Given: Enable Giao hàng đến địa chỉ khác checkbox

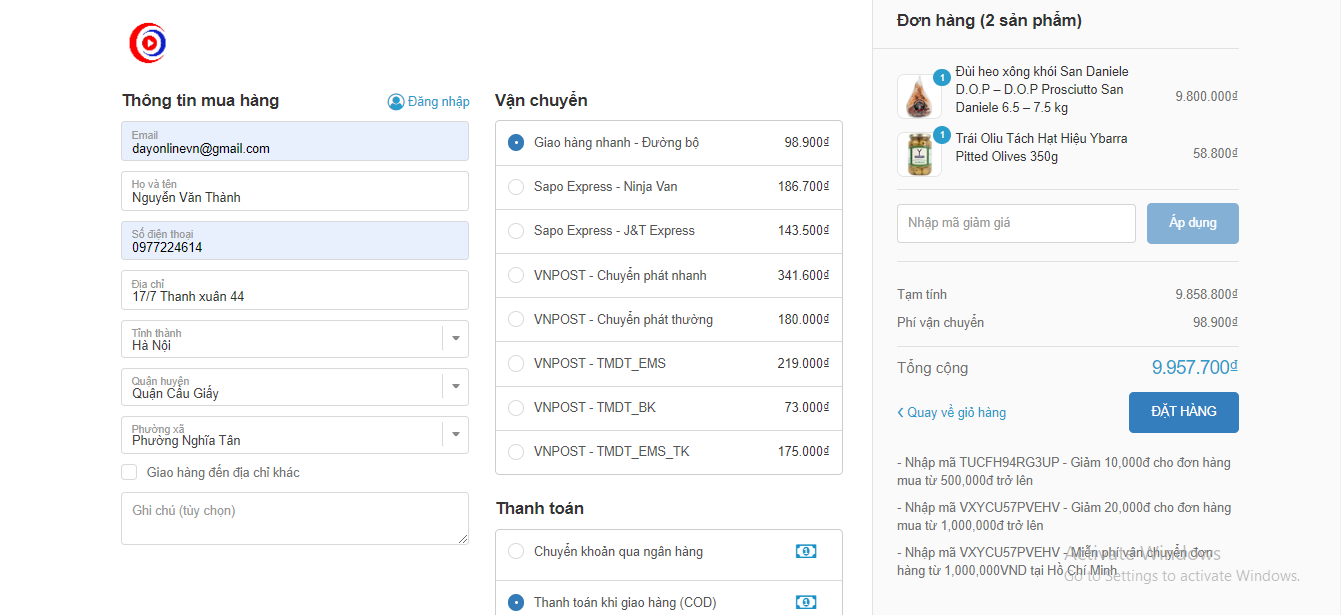Looking at the screenshot, I should [x=130, y=472].
